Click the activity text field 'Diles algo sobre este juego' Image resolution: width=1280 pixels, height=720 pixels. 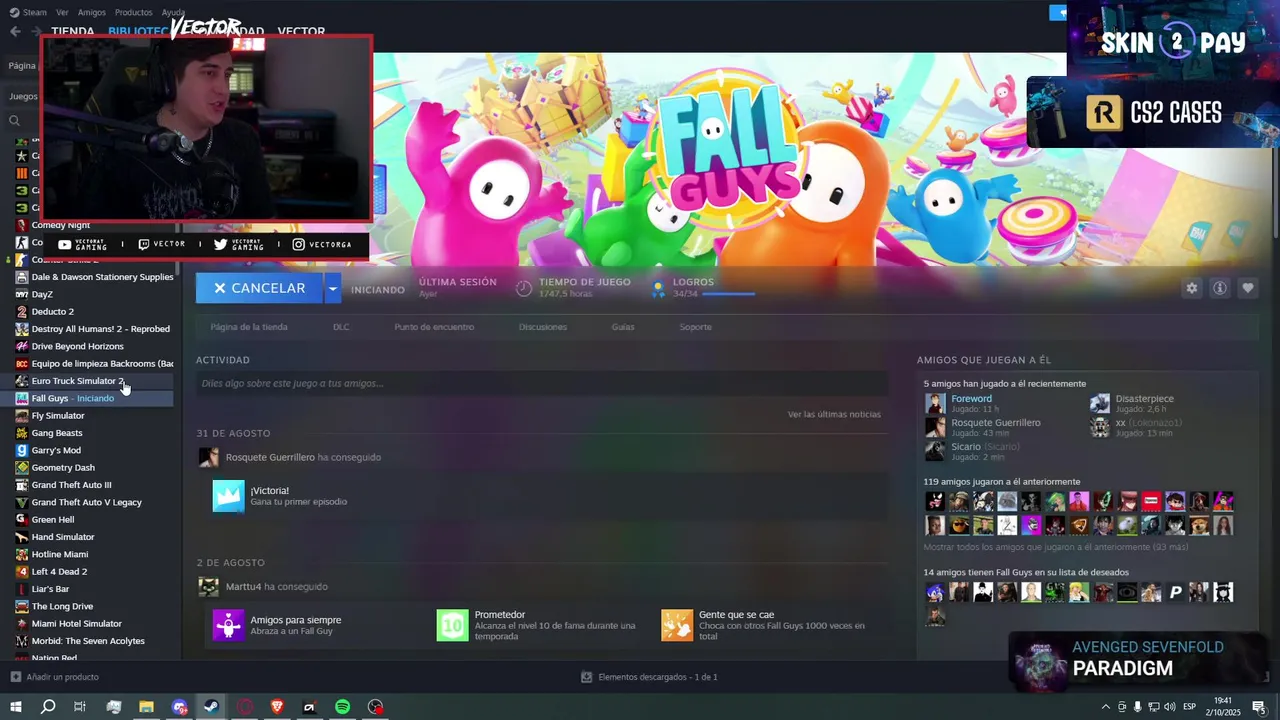542,383
